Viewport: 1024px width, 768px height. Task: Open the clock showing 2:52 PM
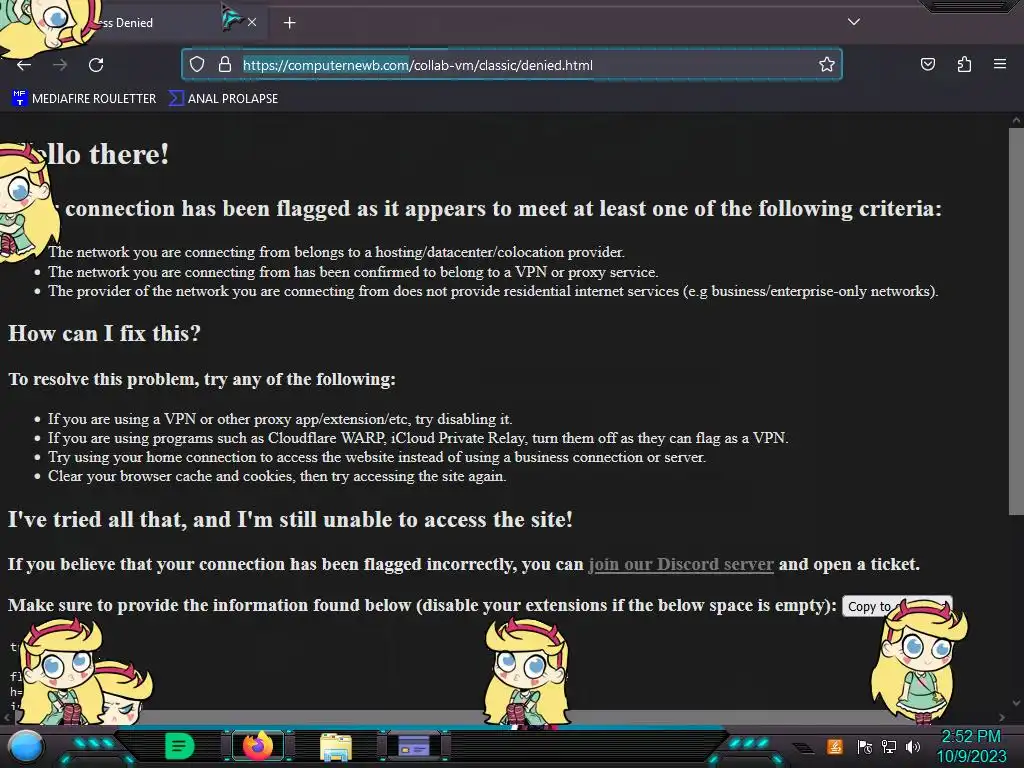[x=971, y=746]
